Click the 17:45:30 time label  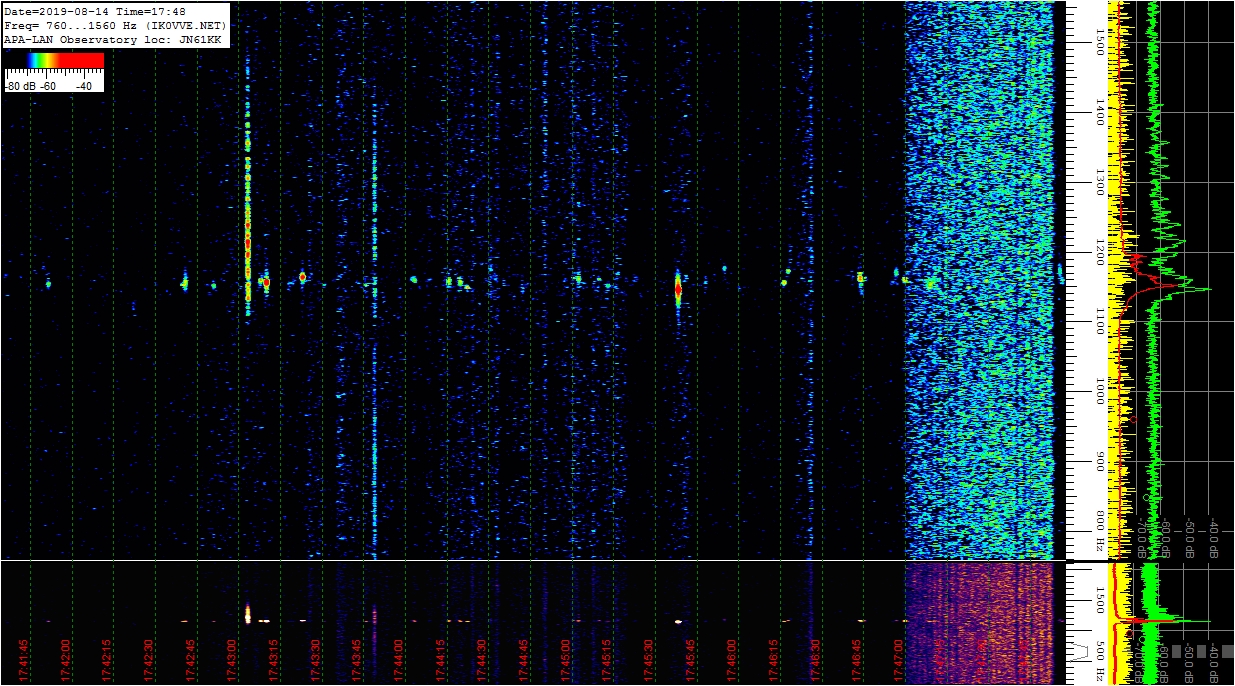(648, 661)
